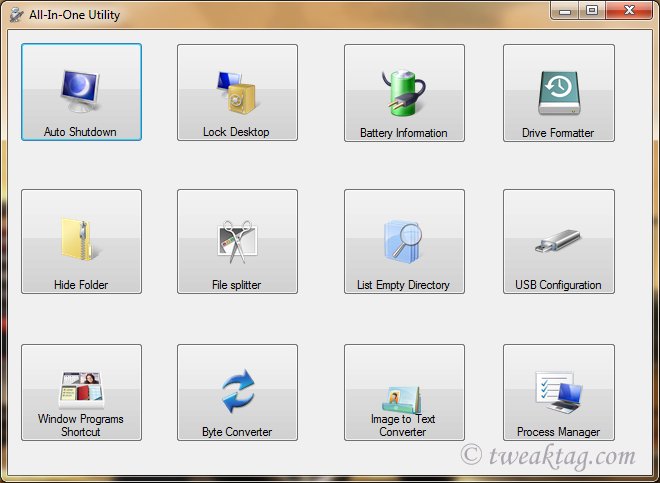This screenshot has height=483, width=660.
Task: Open Battery Information utility
Action: point(404,93)
